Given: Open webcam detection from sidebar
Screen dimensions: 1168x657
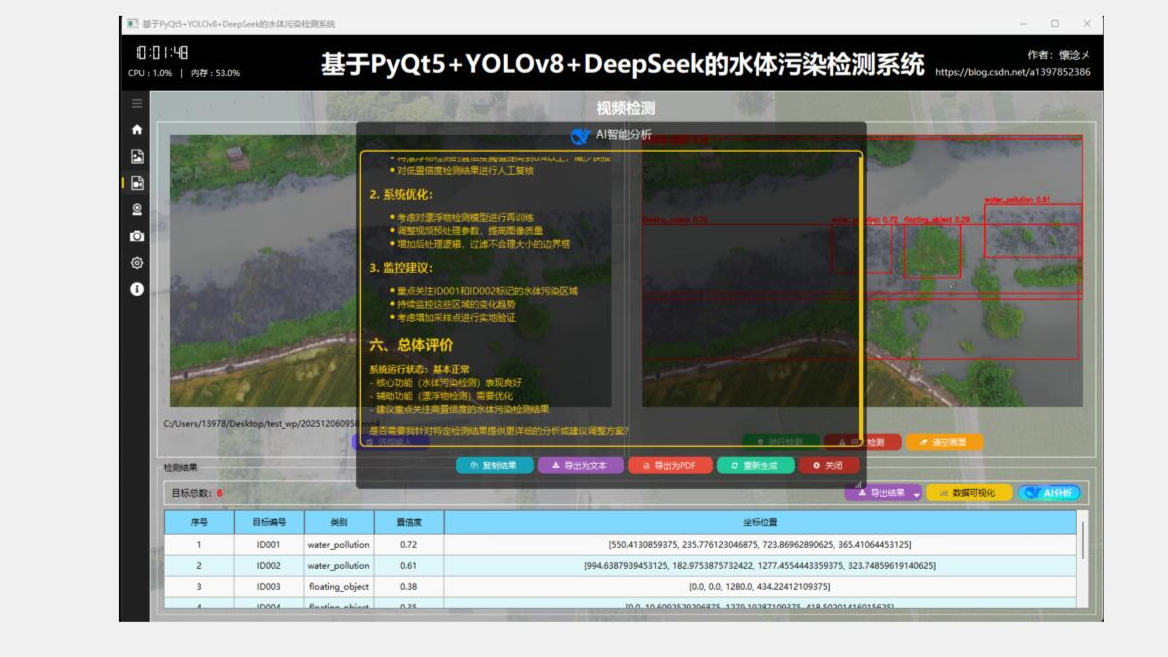Looking at the screenshot, I should click(x=137, y=209).
